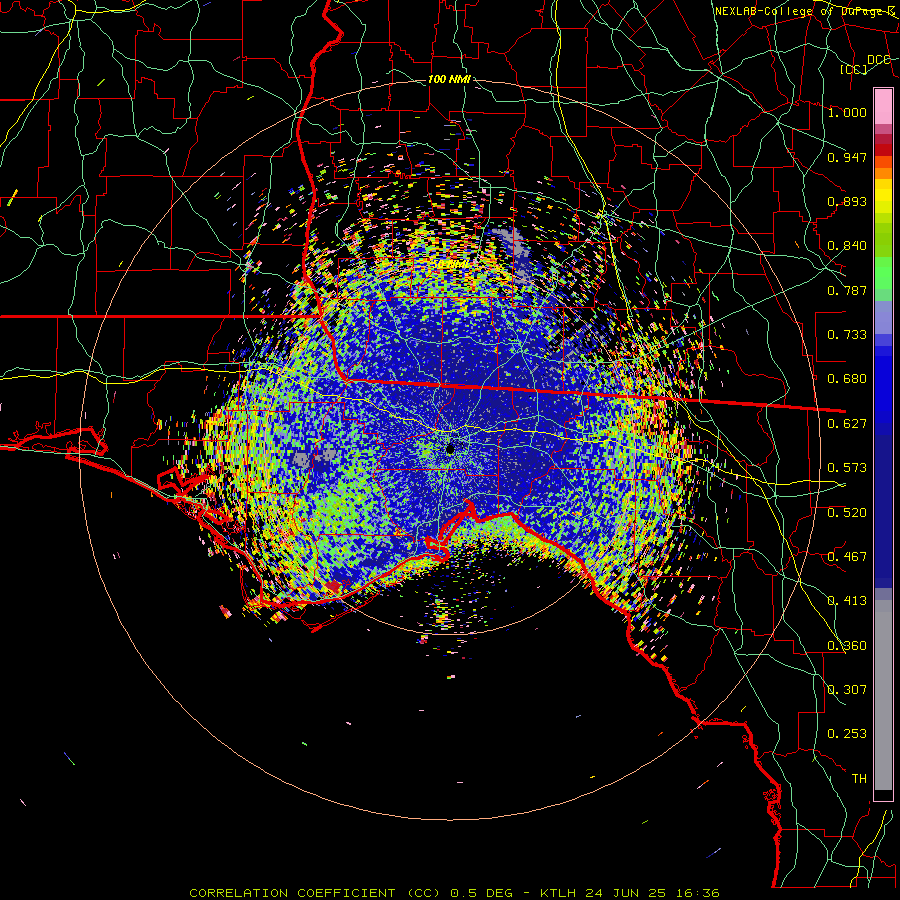Pick the lavender segment of the color bar
The height and width of the screenshot is (900, 900).
(883, 317)
